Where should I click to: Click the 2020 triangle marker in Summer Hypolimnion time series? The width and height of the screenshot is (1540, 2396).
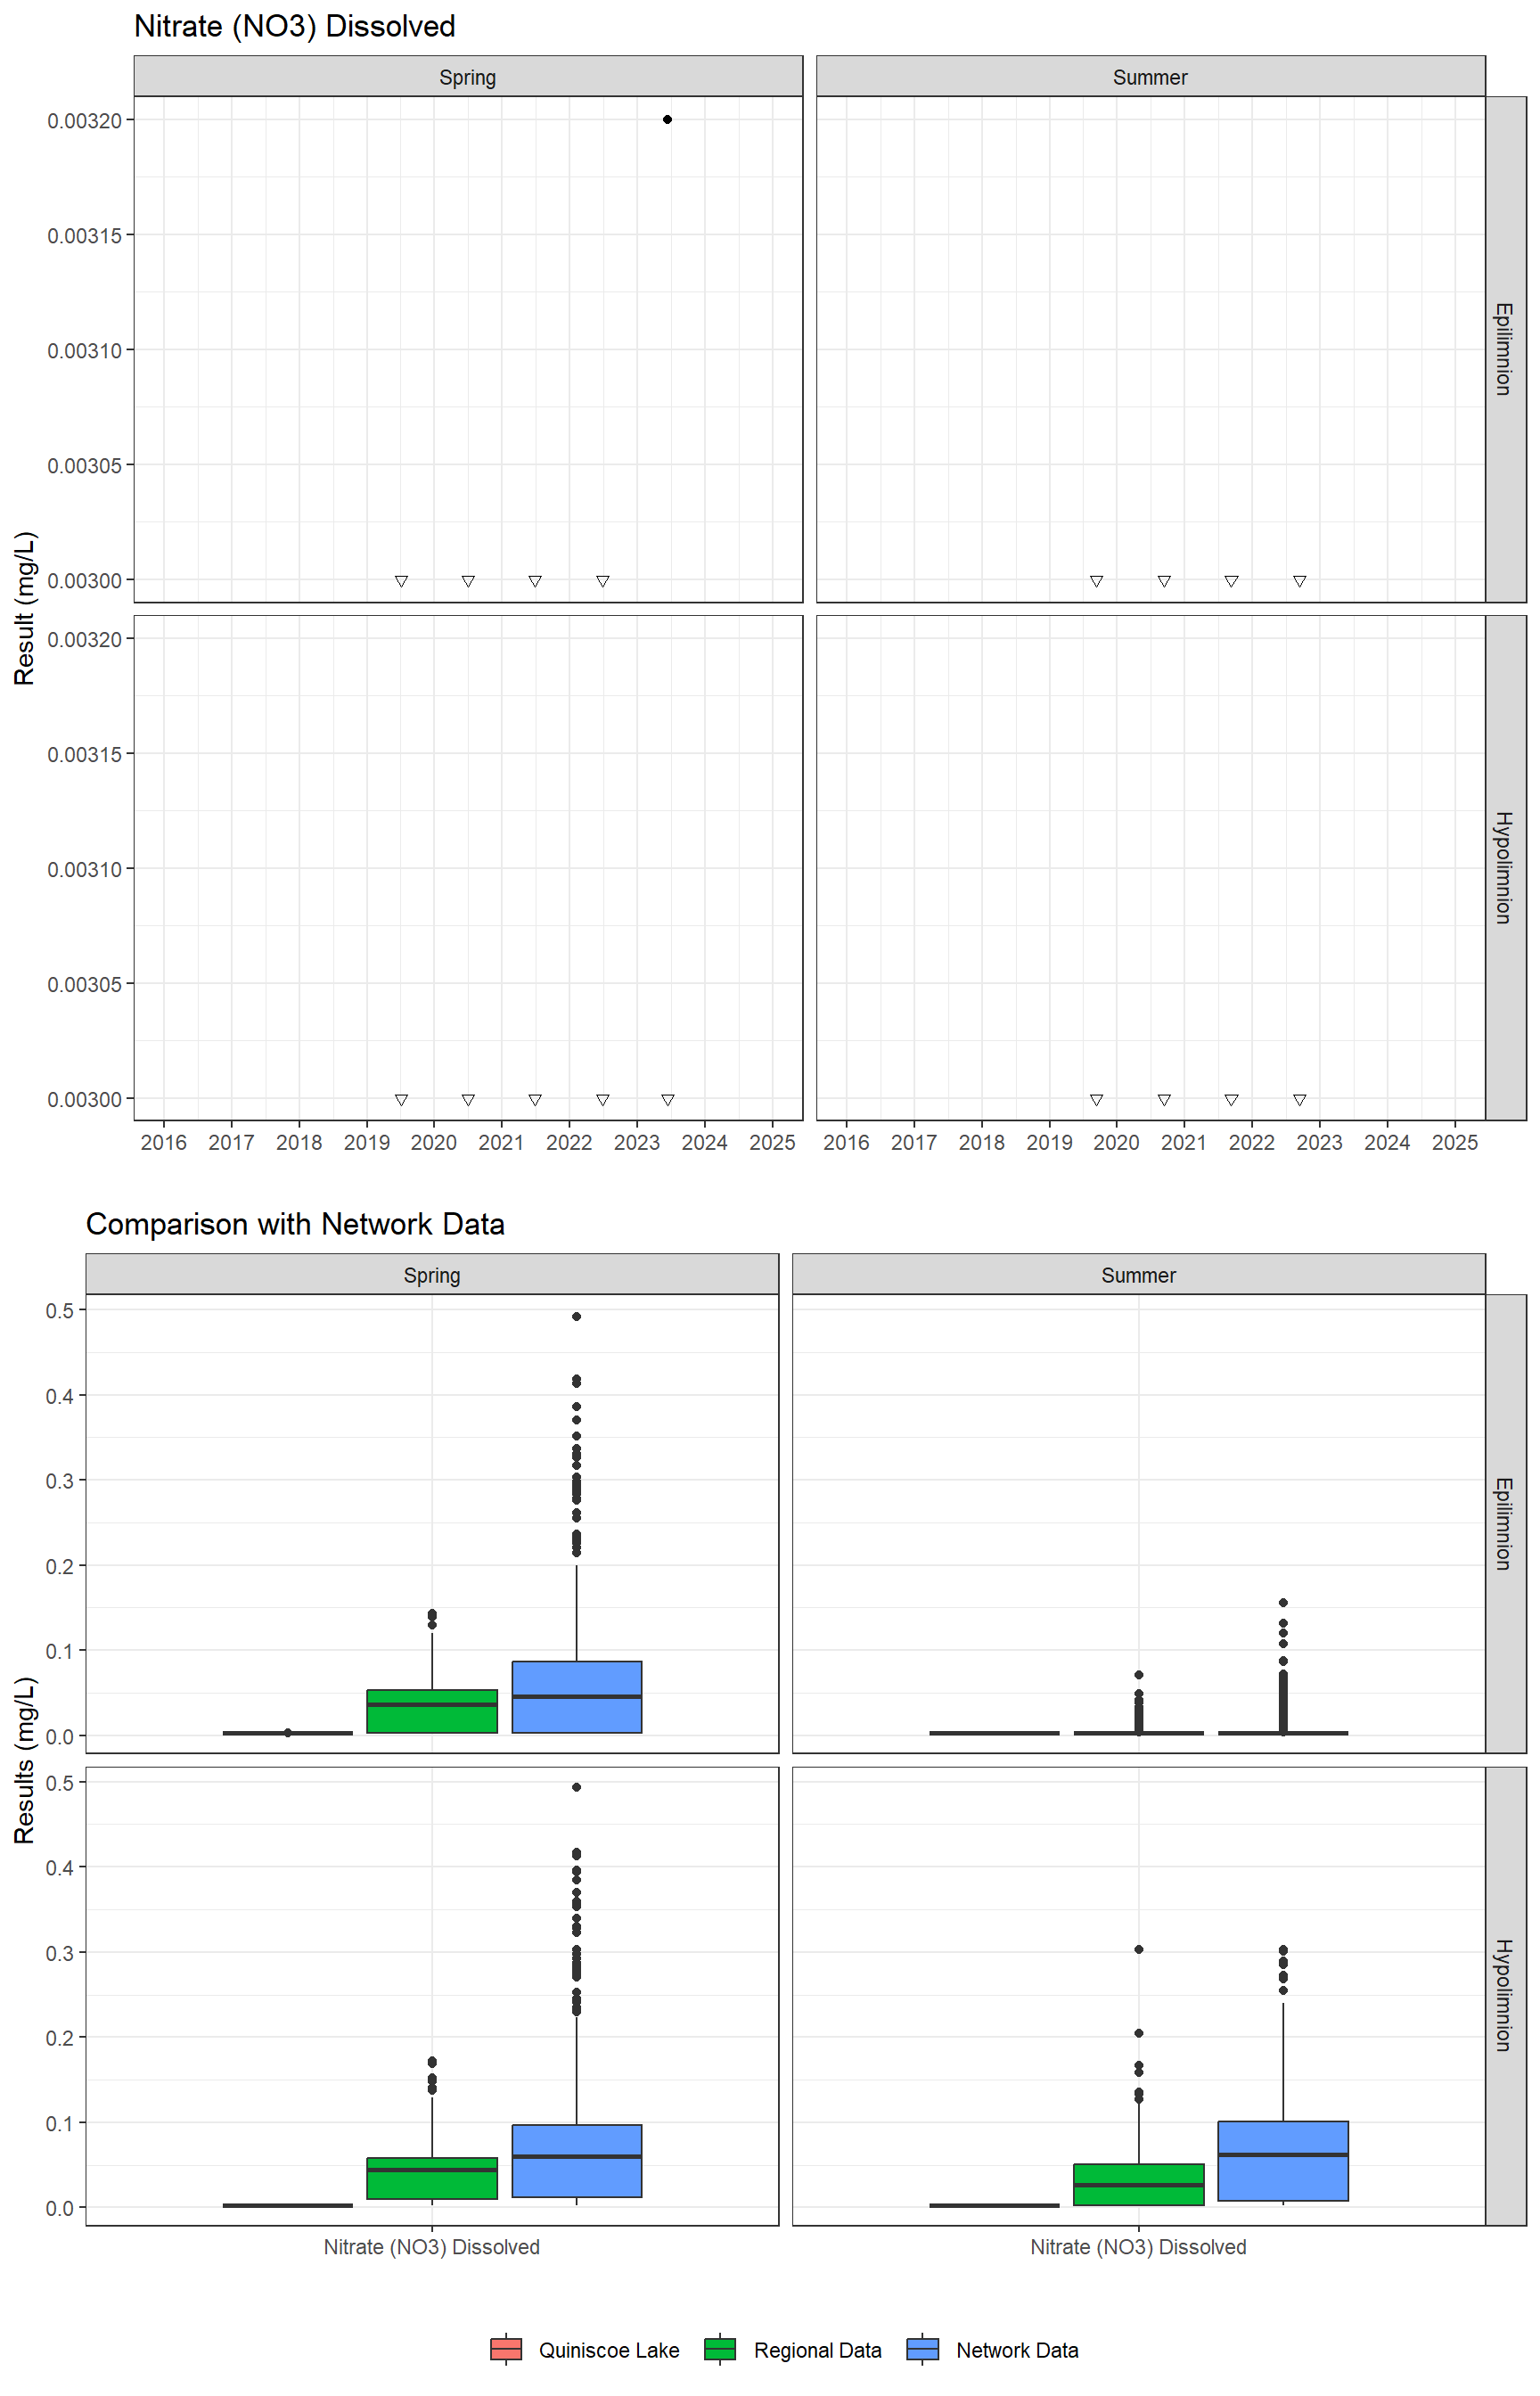[1164, 1100]
